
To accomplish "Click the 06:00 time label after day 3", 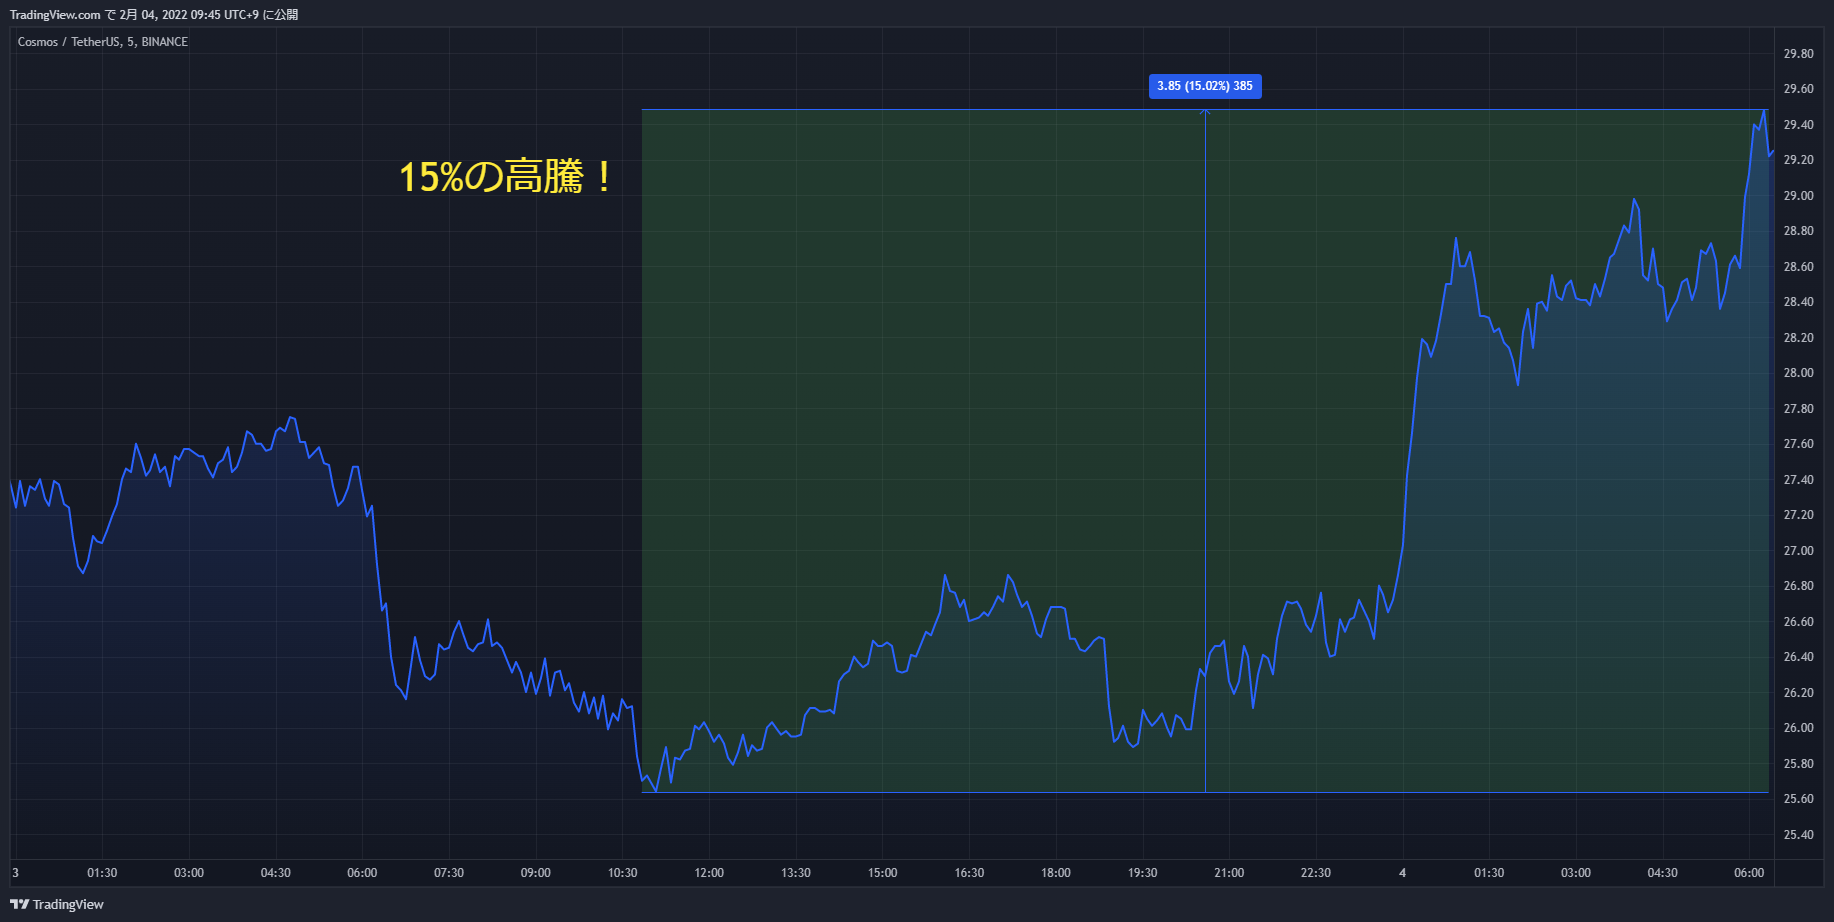I will [x=362, y=873].
